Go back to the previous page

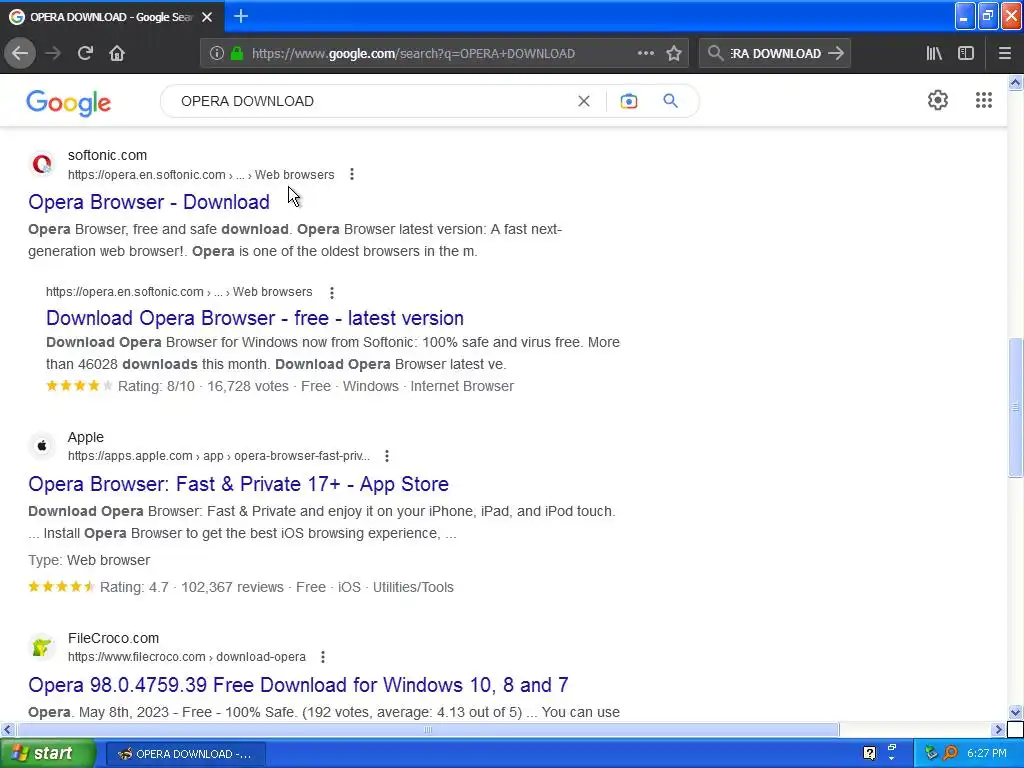[20, 54]
